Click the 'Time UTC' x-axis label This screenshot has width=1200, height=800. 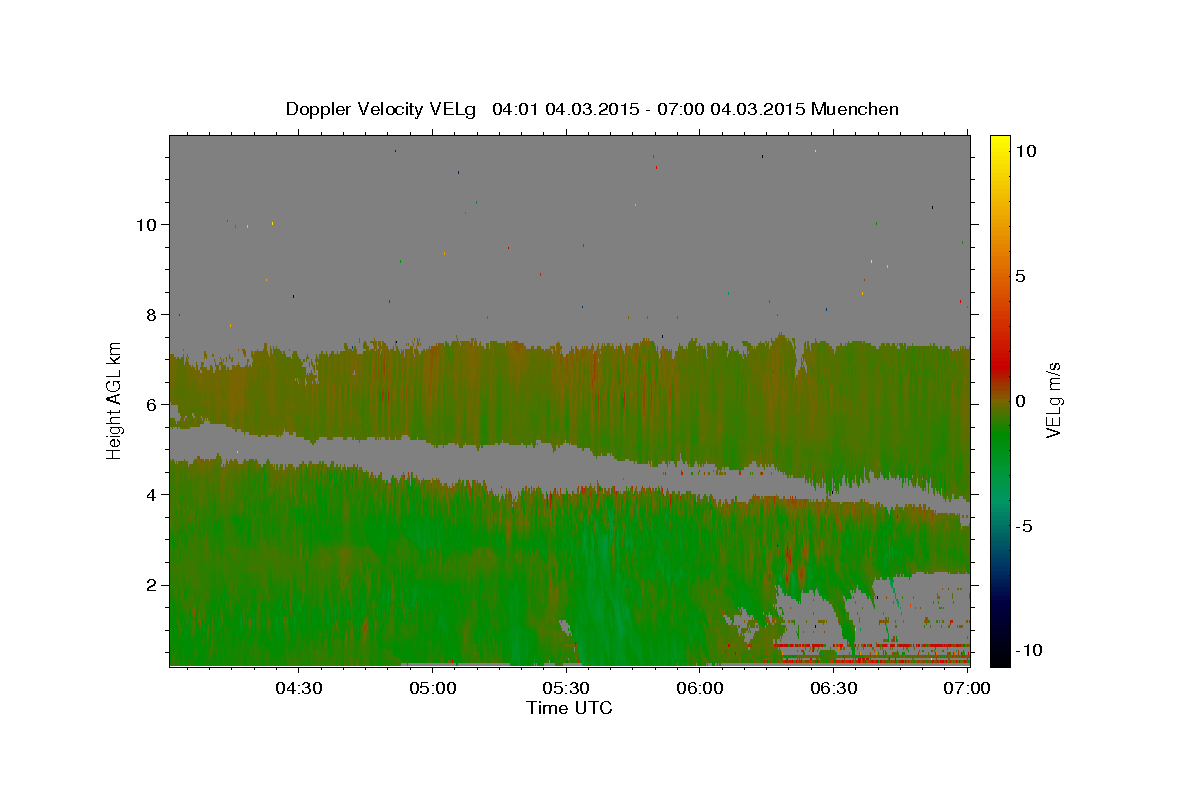pos(569,708)
